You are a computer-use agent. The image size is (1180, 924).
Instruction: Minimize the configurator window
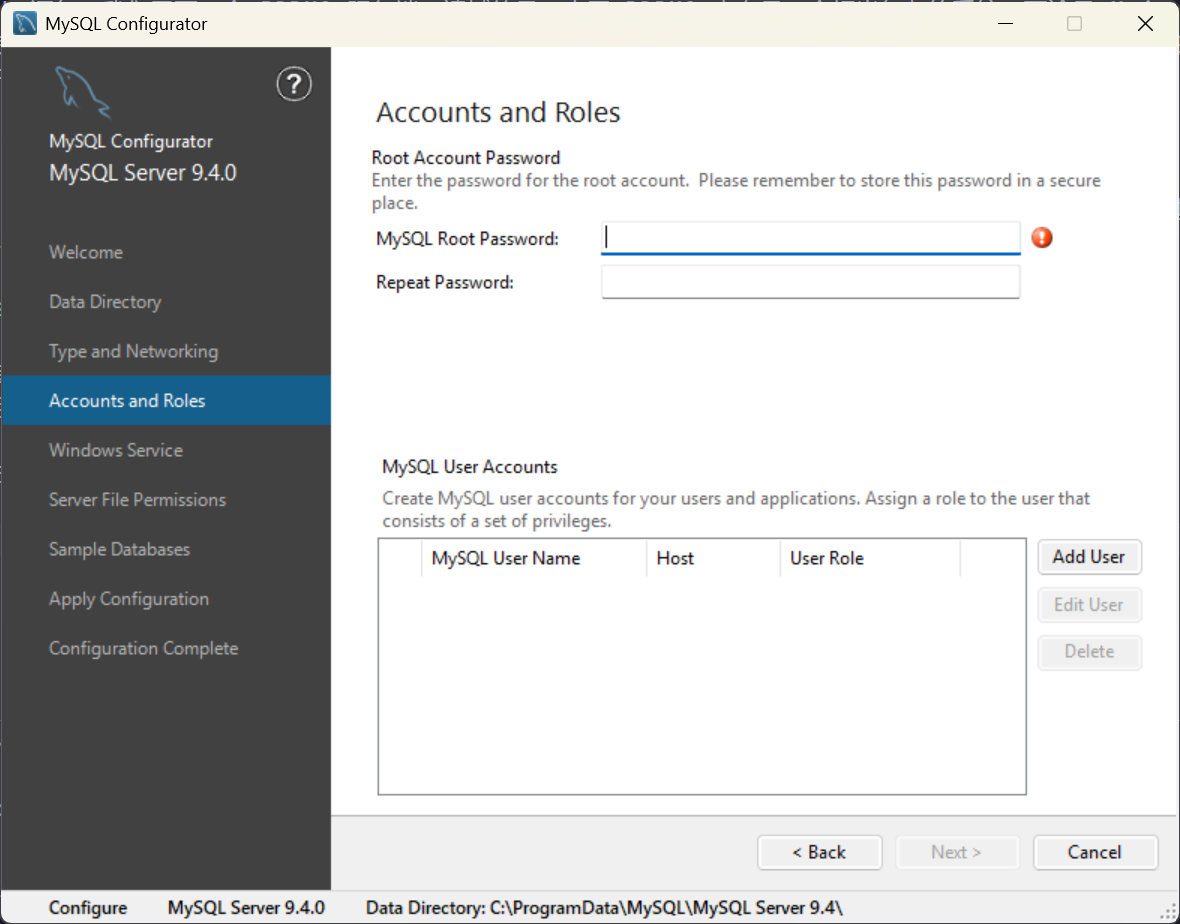click(x=1003, y=24)
